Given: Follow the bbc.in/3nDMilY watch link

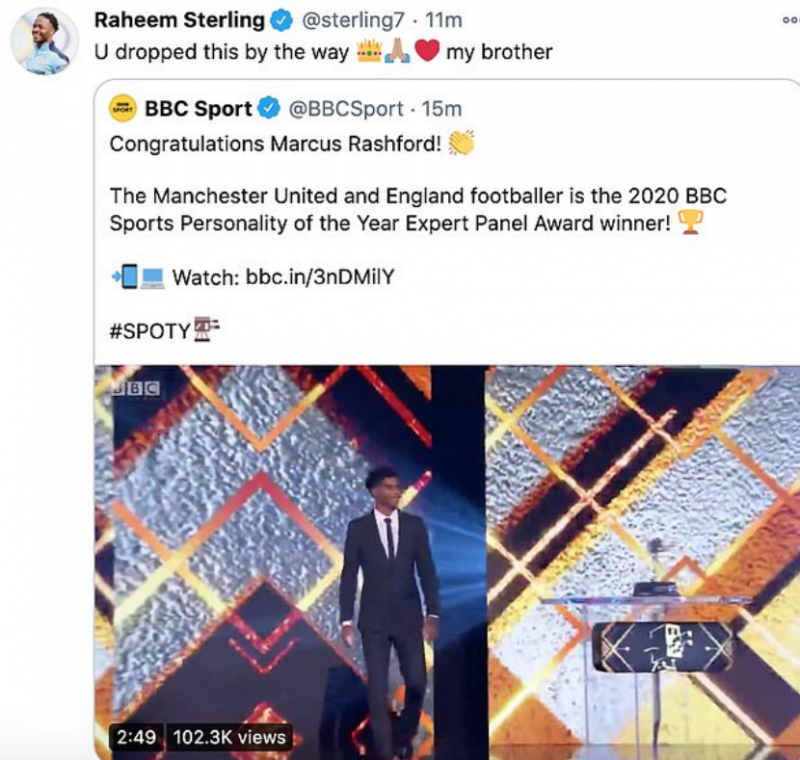Looking at the screenshot, I should pyautogui.click(x=320, y=277).
